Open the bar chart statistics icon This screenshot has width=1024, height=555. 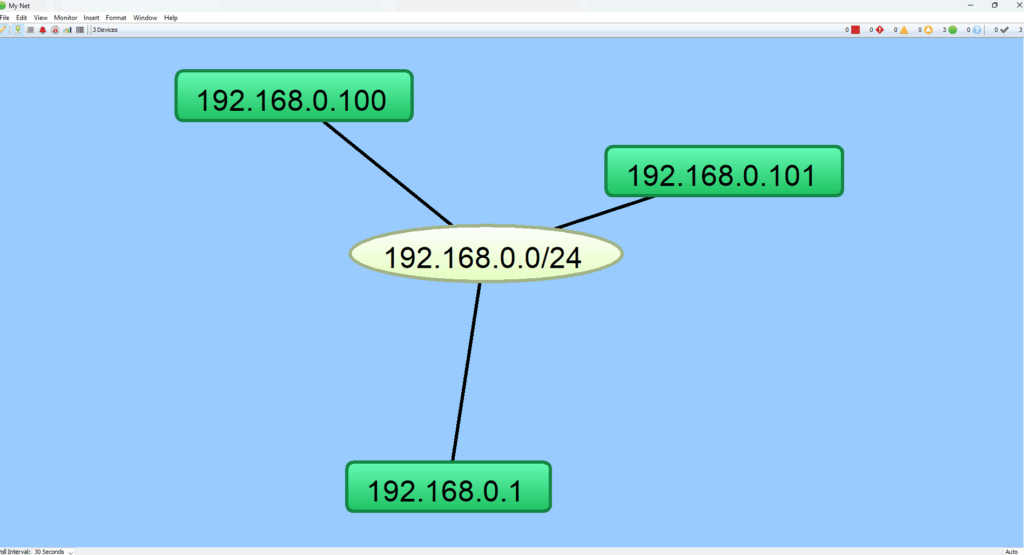(67, 30)
